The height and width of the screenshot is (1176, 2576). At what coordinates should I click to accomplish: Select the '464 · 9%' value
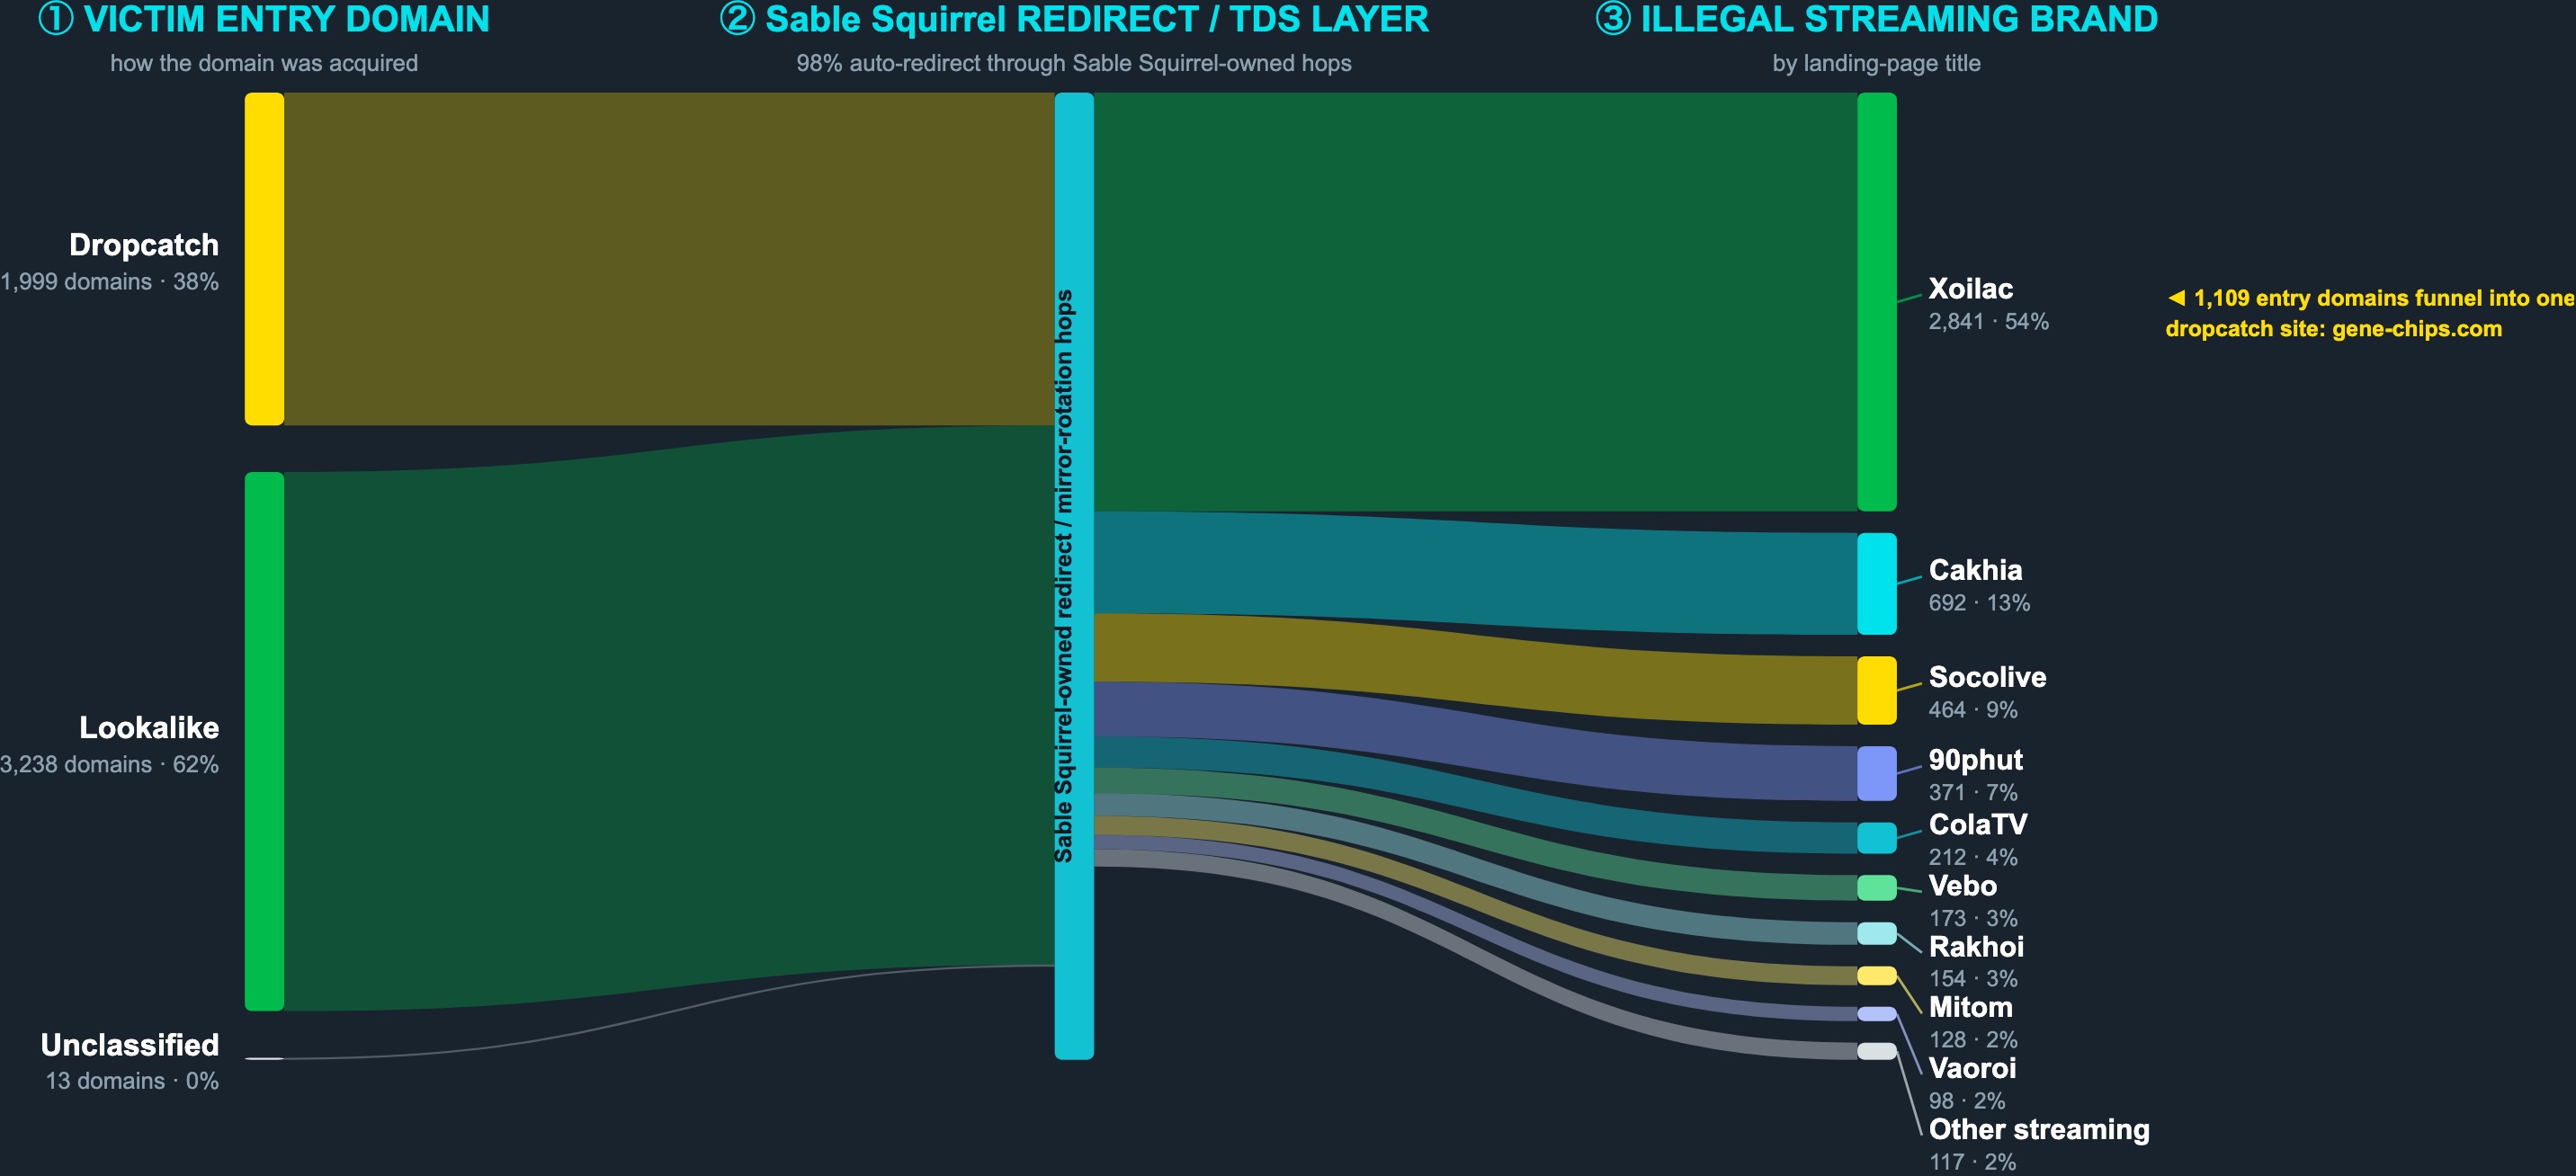click(x=1973, y=710)
